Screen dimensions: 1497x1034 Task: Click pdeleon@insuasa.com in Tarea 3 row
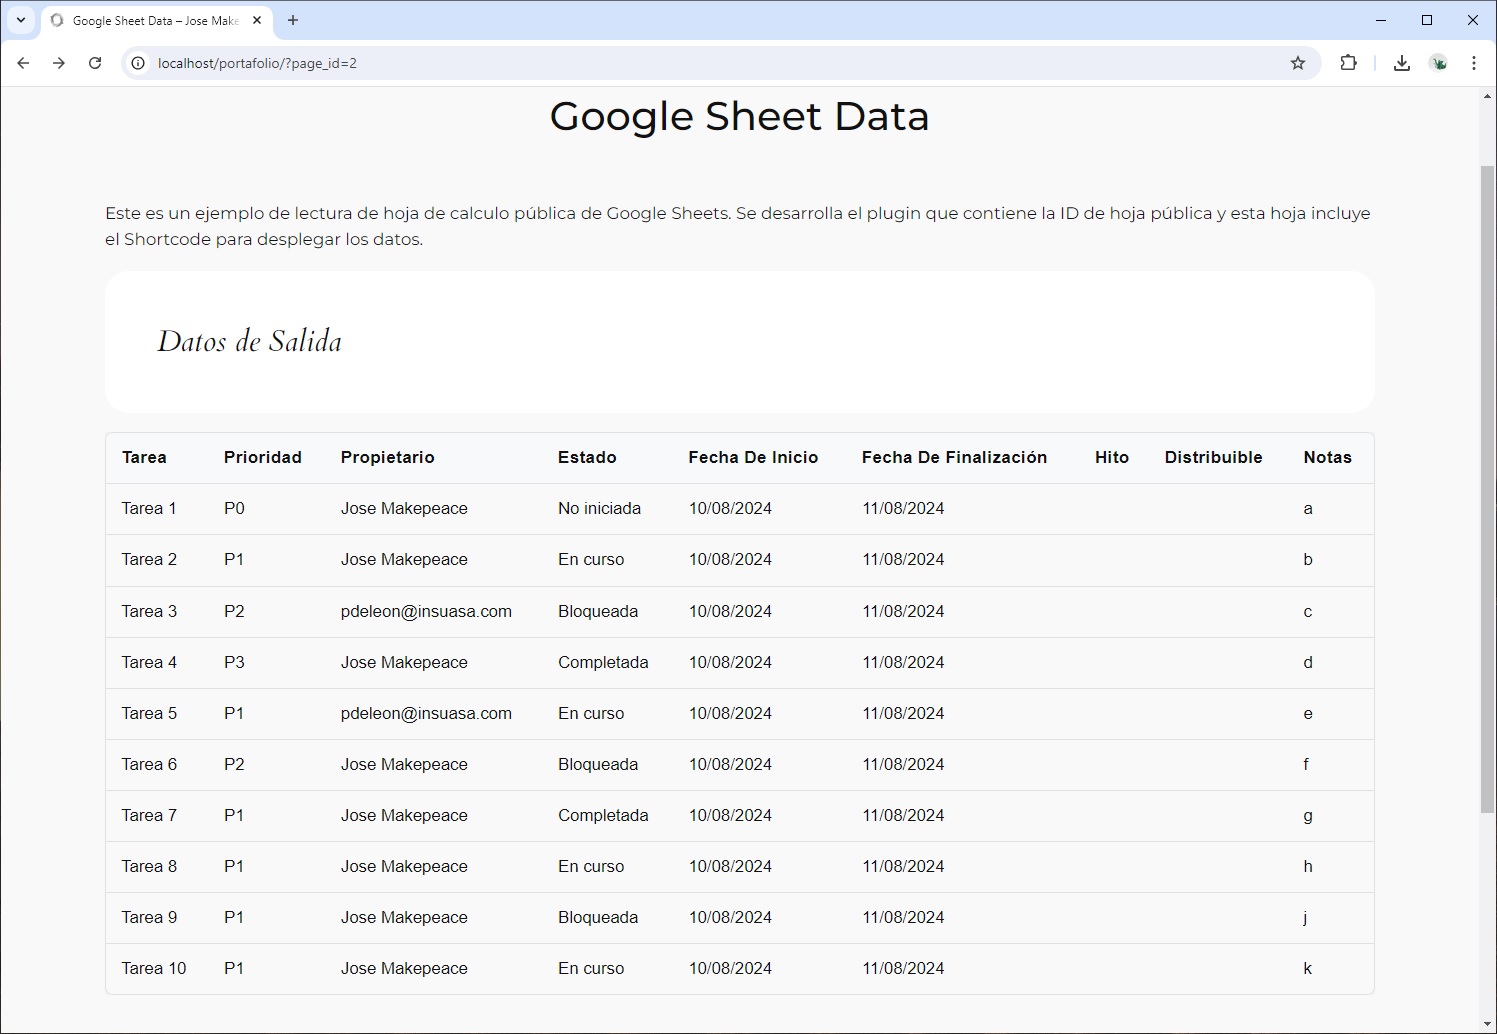point(426,611)
